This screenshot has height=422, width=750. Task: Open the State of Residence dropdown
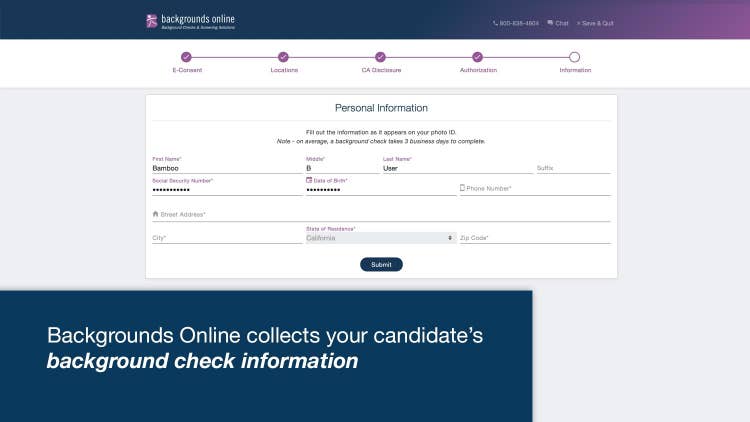coord(381,238)
